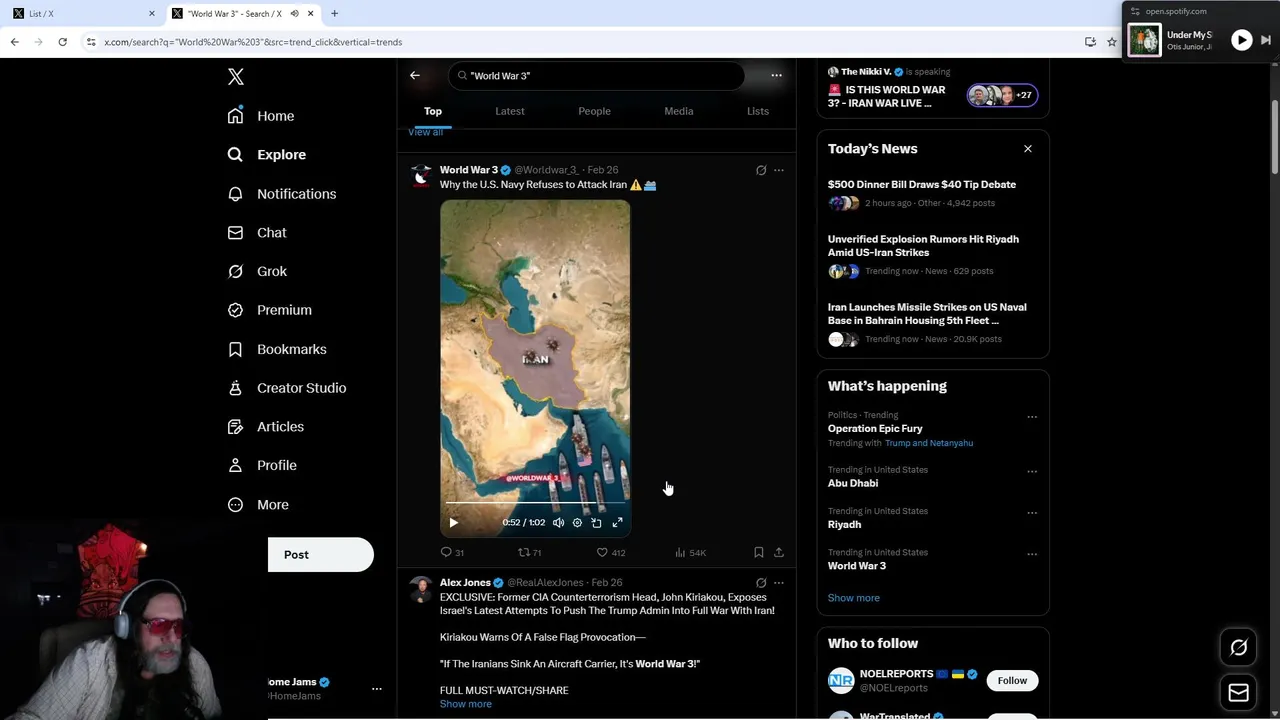Screen dimensions: 1280x720
Task: Join The Nikki V. live space
Action: 932,89
